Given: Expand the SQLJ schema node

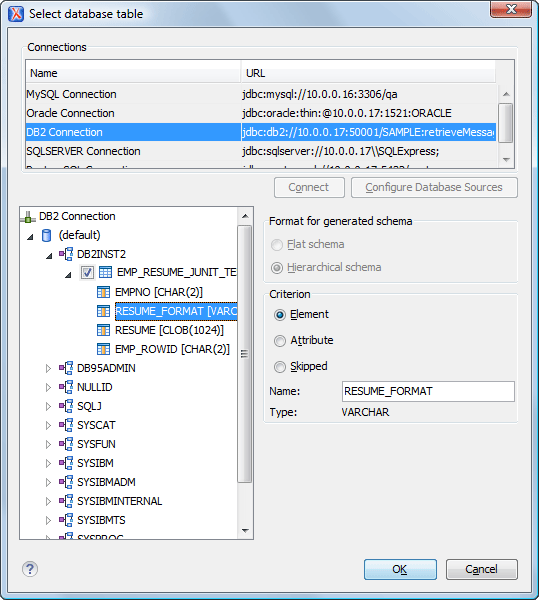Looking at the screenshot, I should (48, 406).
